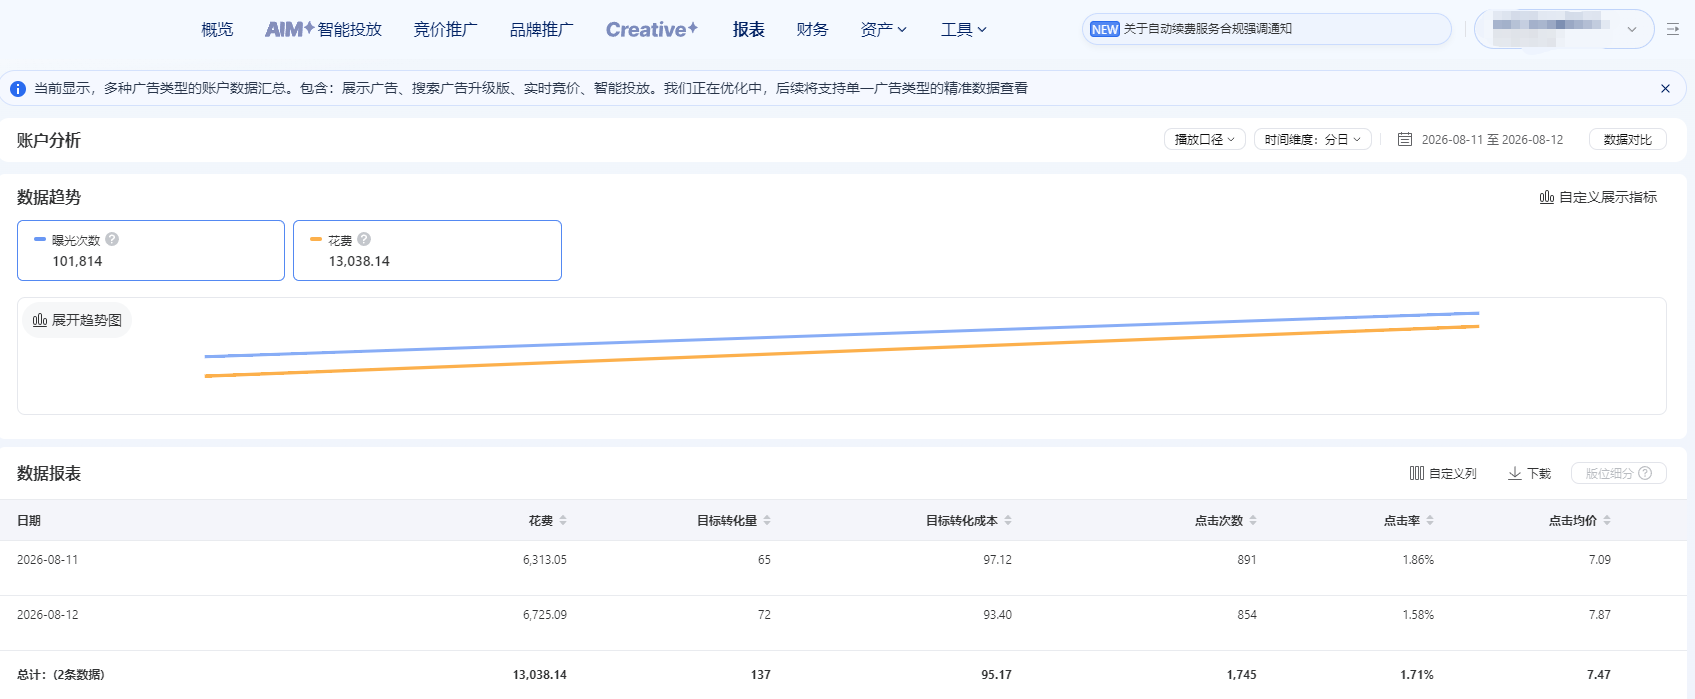Click spend value 6,725.09
The height and width of the screenshot is (699, 1695).
[x=544, y=615]
